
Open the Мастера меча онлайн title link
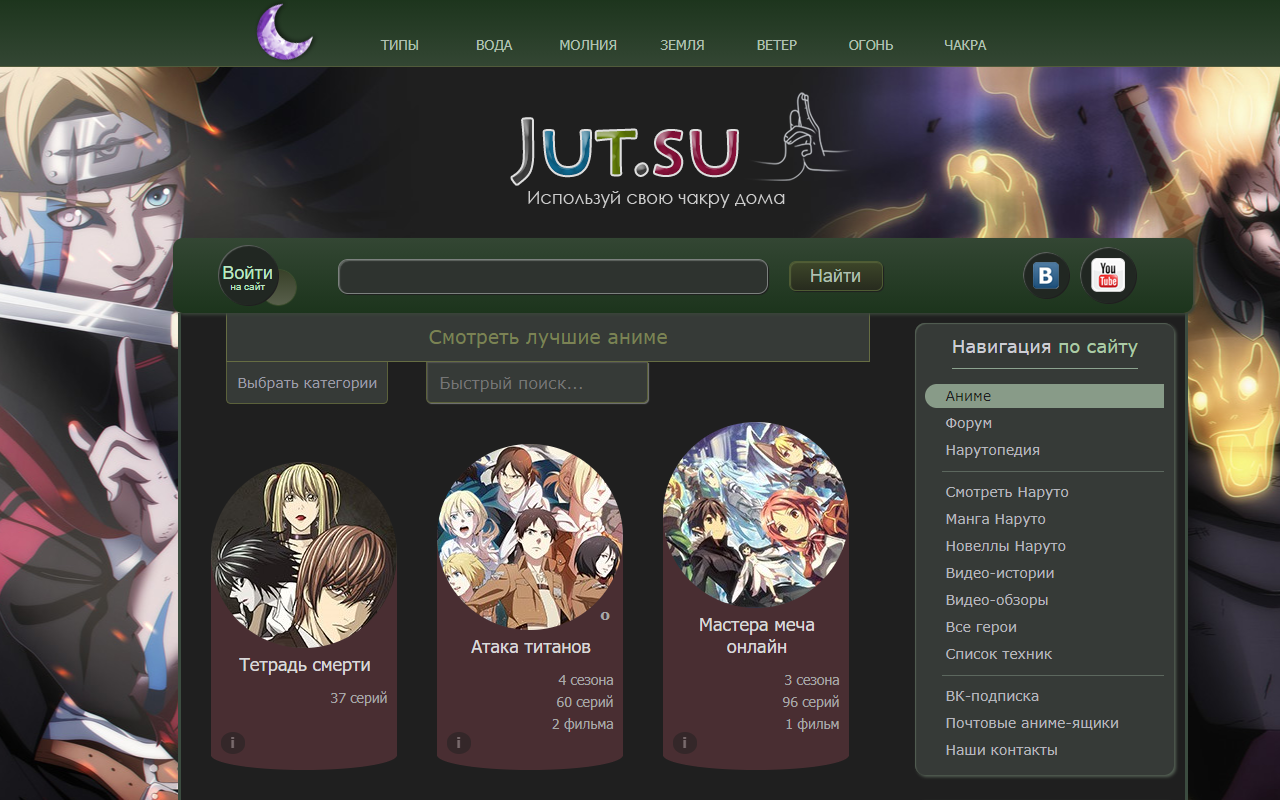757,636
